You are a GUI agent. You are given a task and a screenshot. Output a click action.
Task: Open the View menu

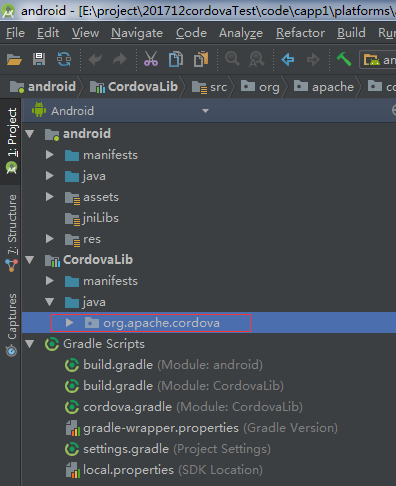click(x=86, y=33)
